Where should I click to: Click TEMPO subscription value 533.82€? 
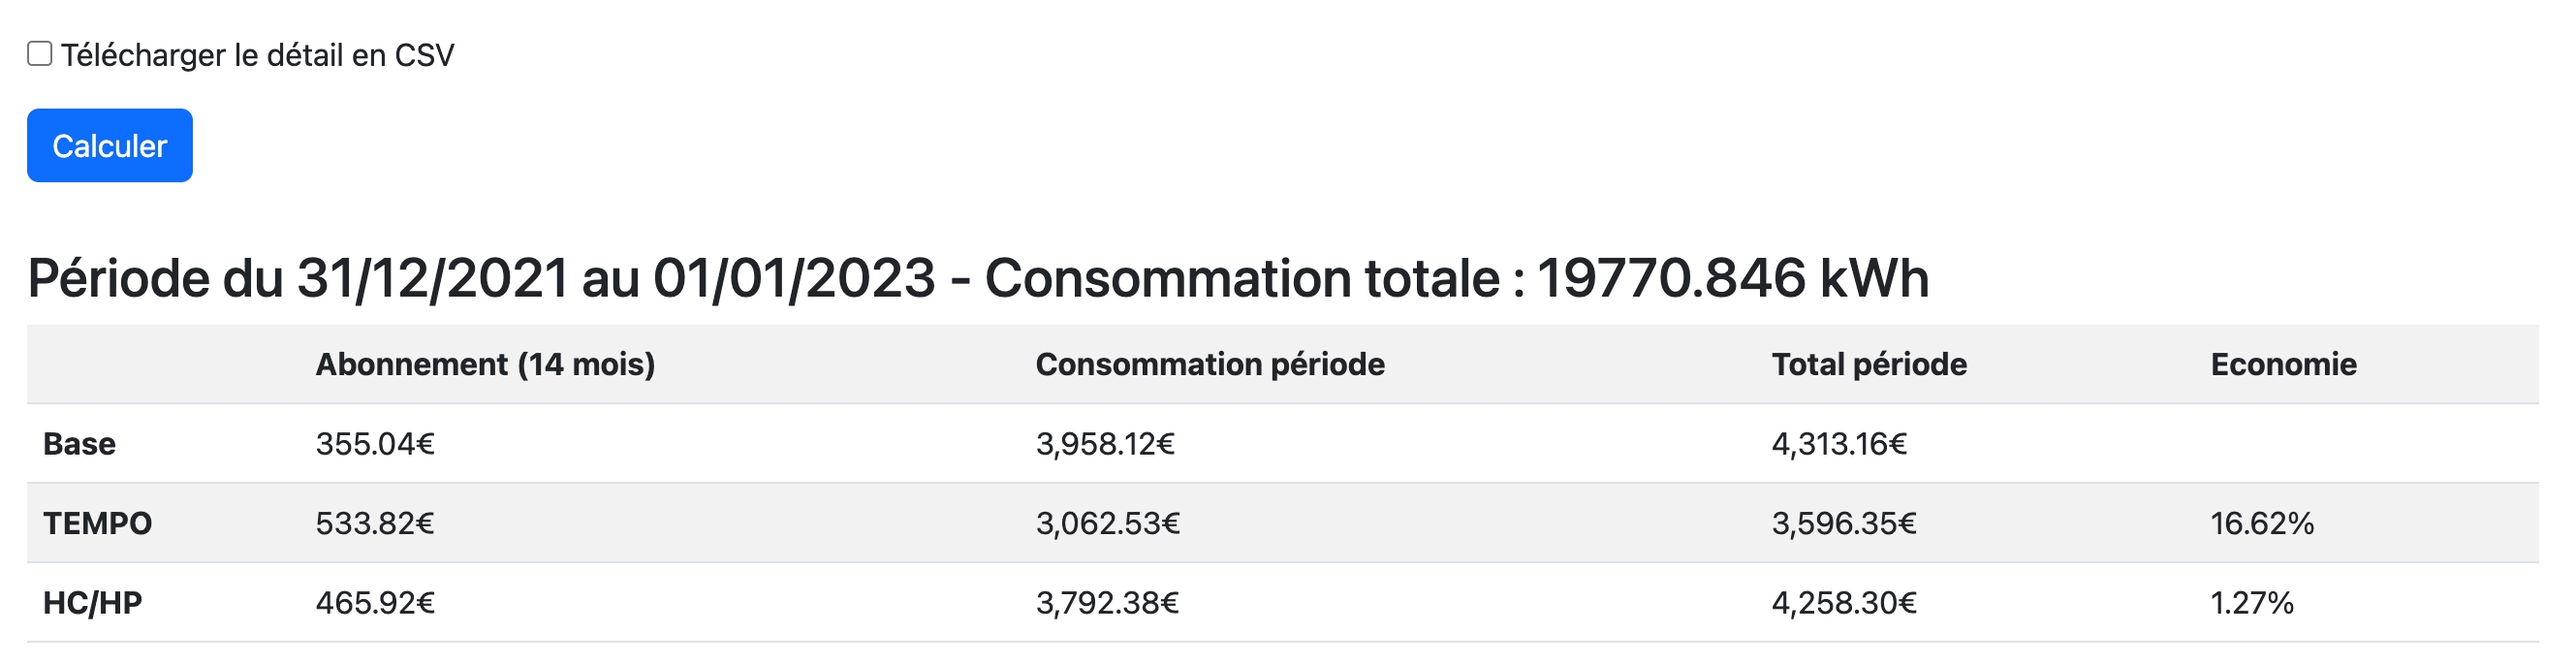(375, 523)
